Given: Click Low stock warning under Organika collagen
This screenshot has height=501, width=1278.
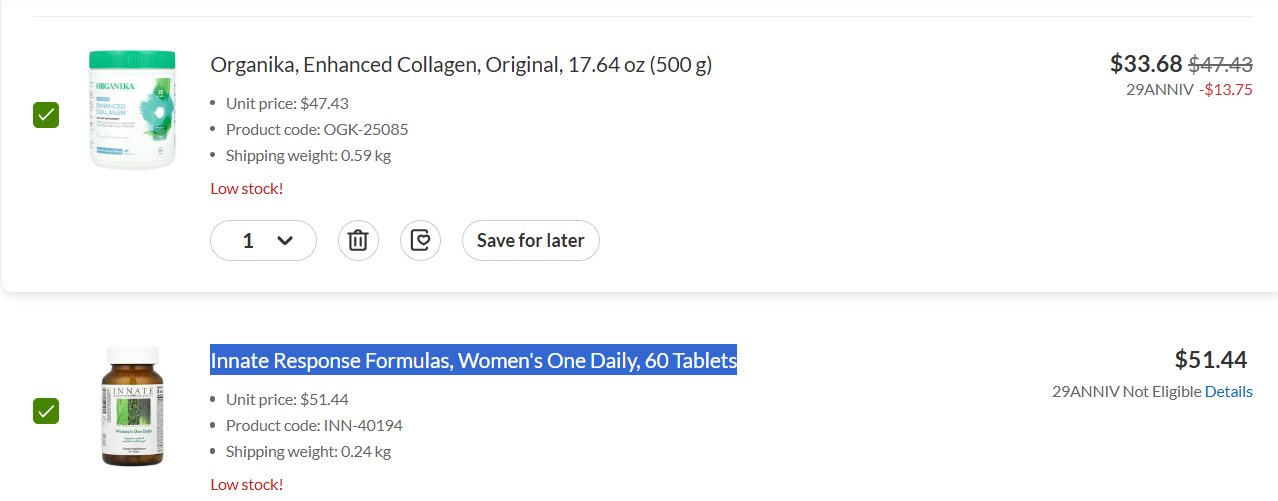Looking at the screenshot, I should tap(247, 188).
